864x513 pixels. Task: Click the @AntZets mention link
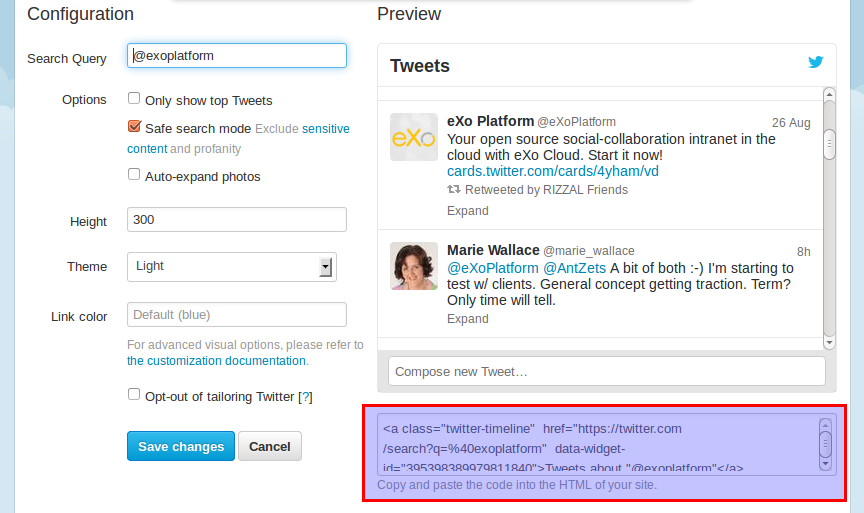[x=575, y=268]
